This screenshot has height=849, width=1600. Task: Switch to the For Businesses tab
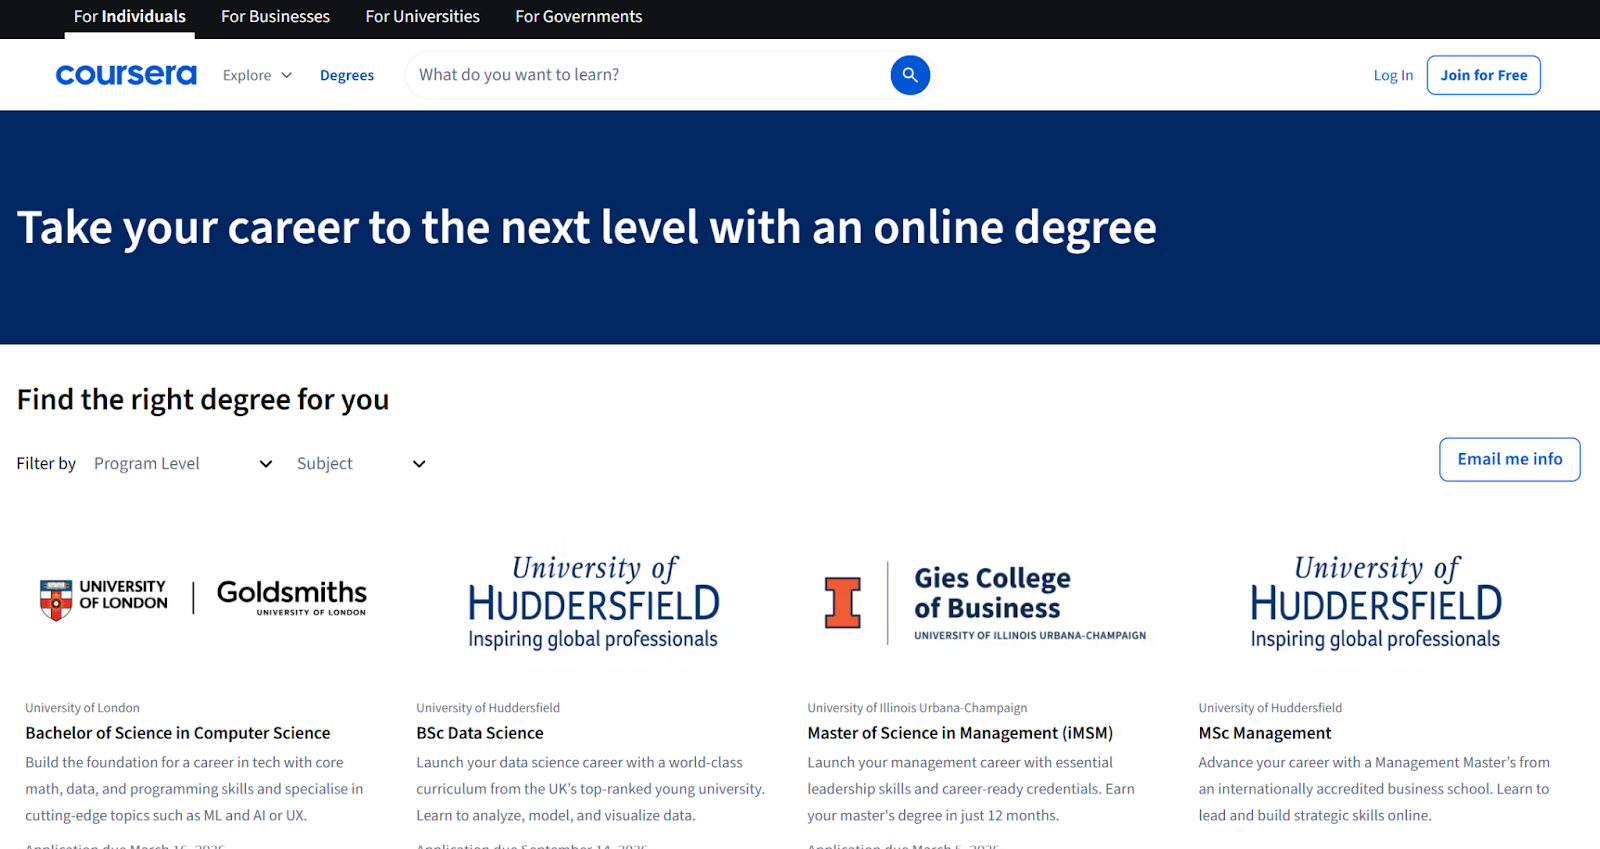pyautogui.click(x=275, y=17)
